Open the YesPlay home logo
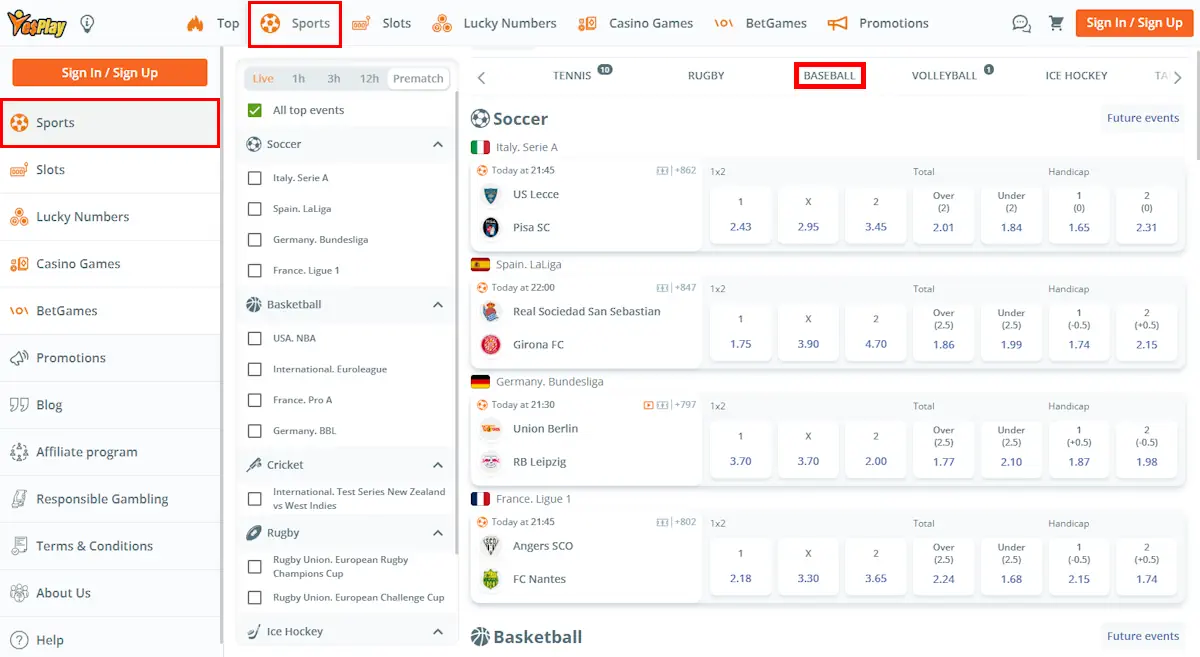 38,22
